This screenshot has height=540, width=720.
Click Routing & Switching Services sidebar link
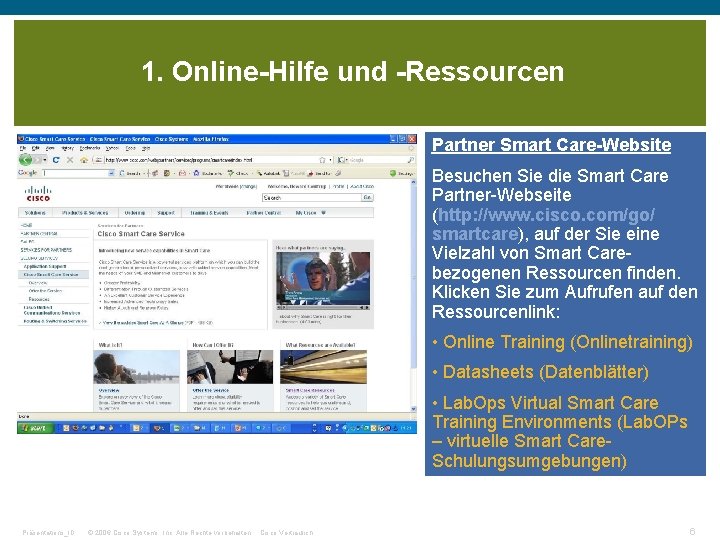coord(55,321)
